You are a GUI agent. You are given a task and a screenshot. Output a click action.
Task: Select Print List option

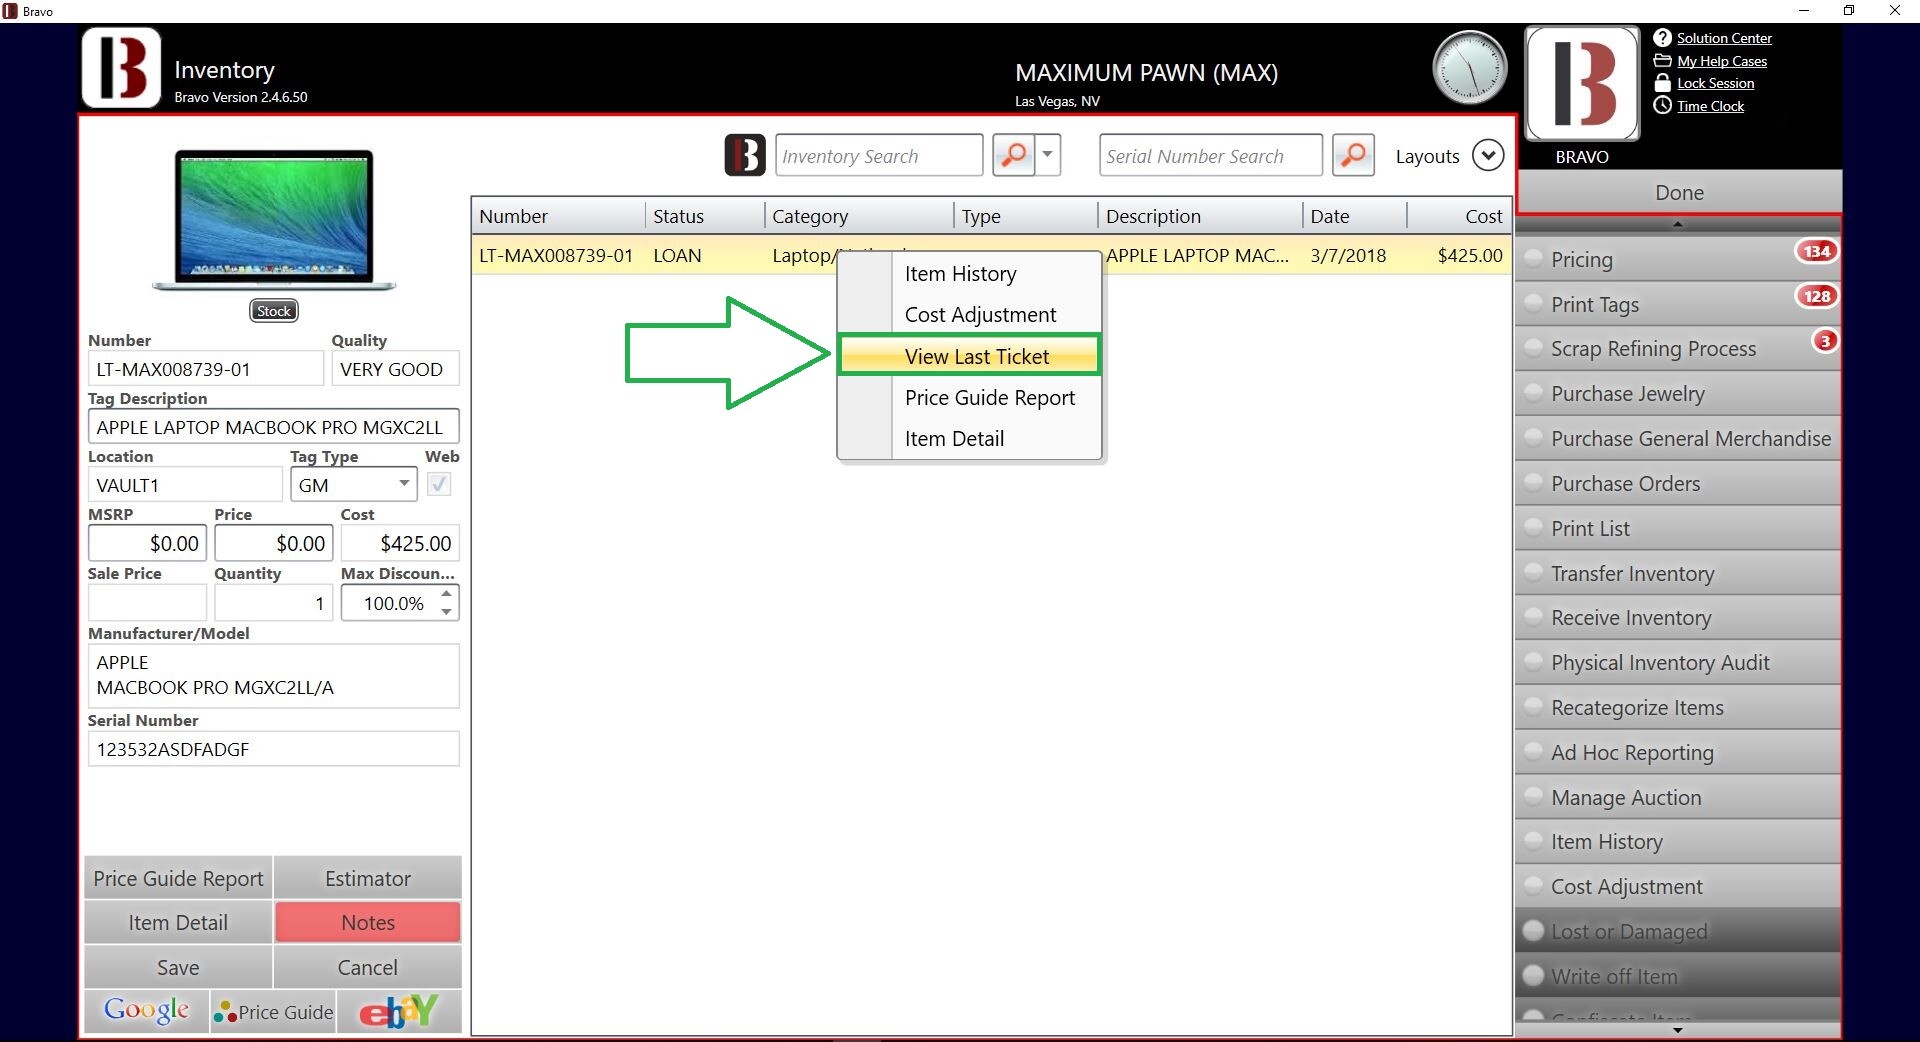point(1678,529)
